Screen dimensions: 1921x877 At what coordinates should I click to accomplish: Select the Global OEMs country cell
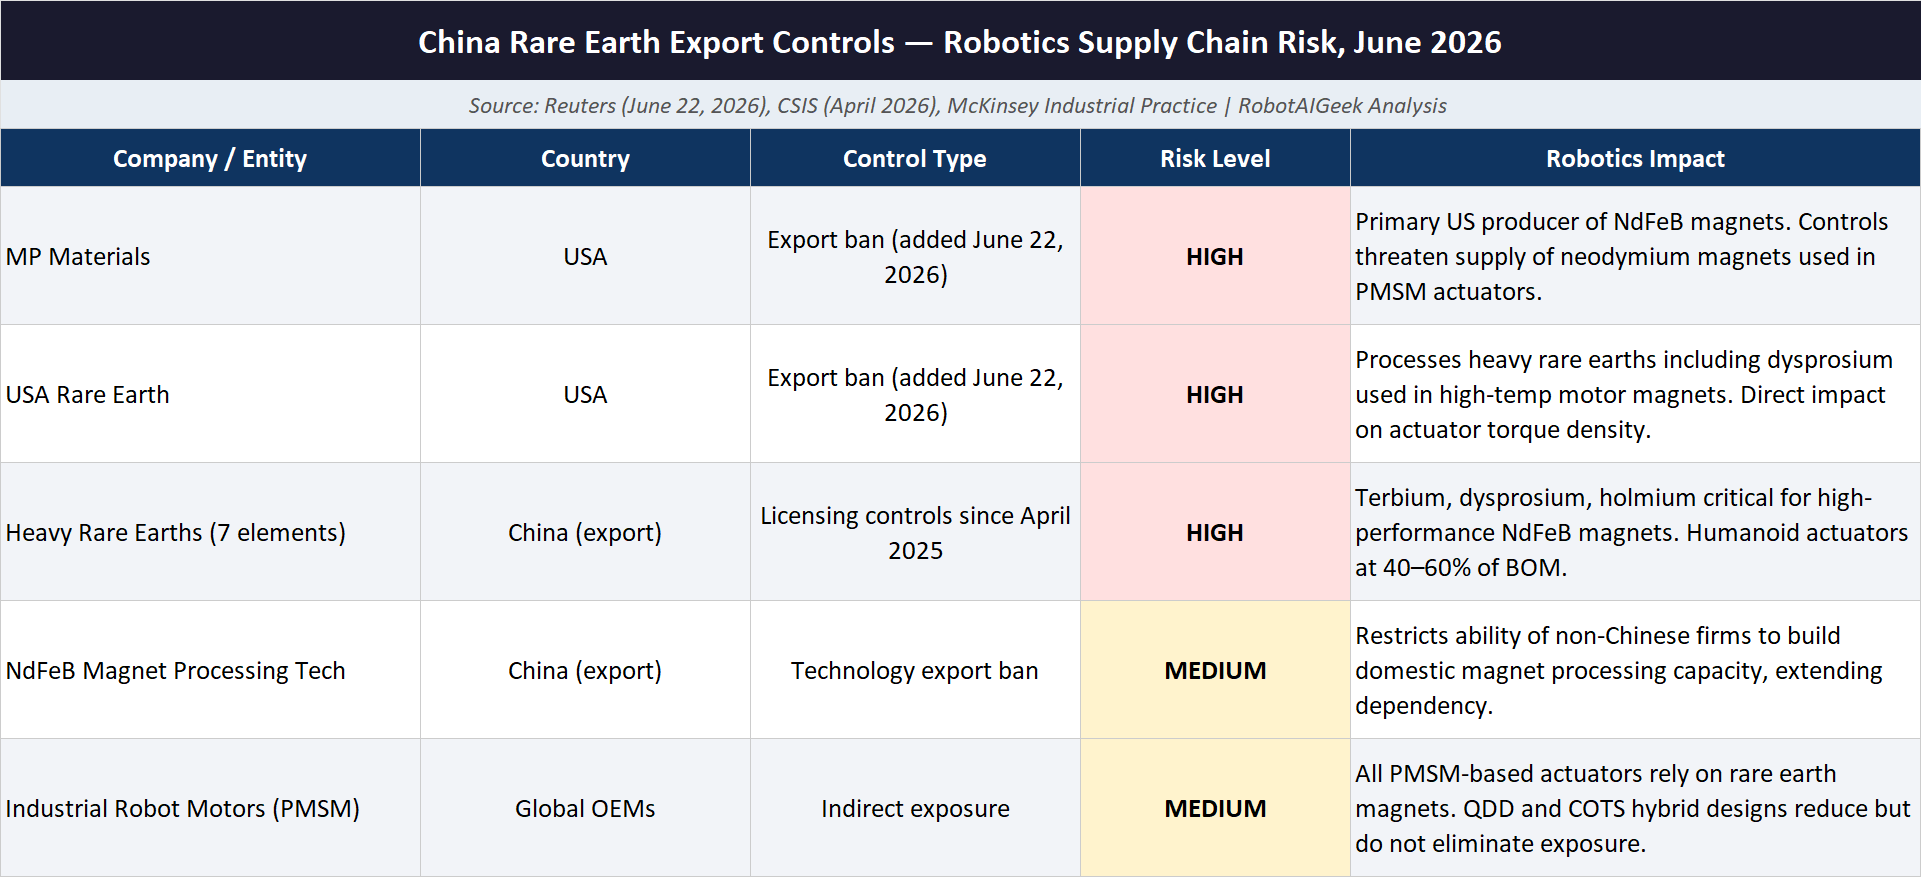coord(585,808)
